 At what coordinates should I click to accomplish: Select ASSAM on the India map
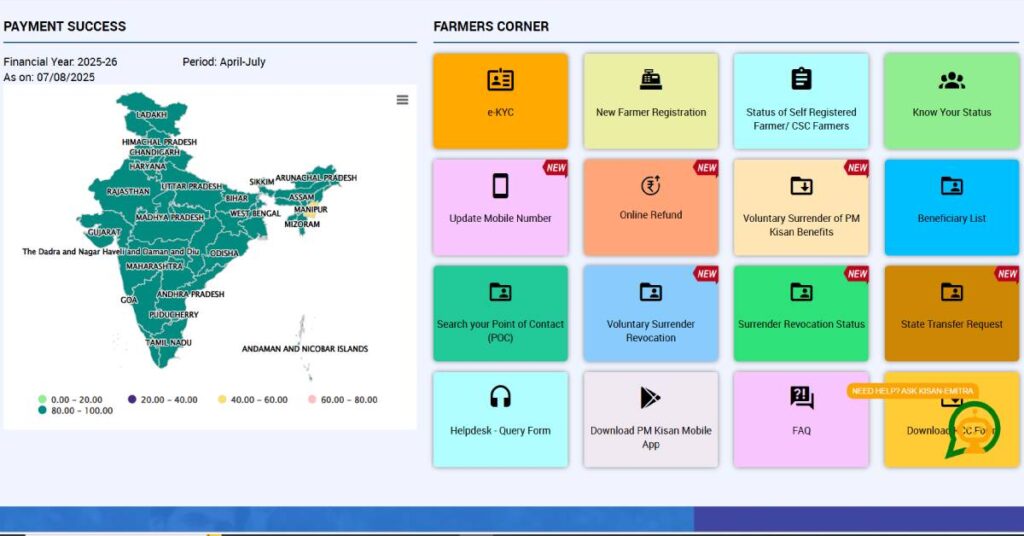(x=302, y=197)
